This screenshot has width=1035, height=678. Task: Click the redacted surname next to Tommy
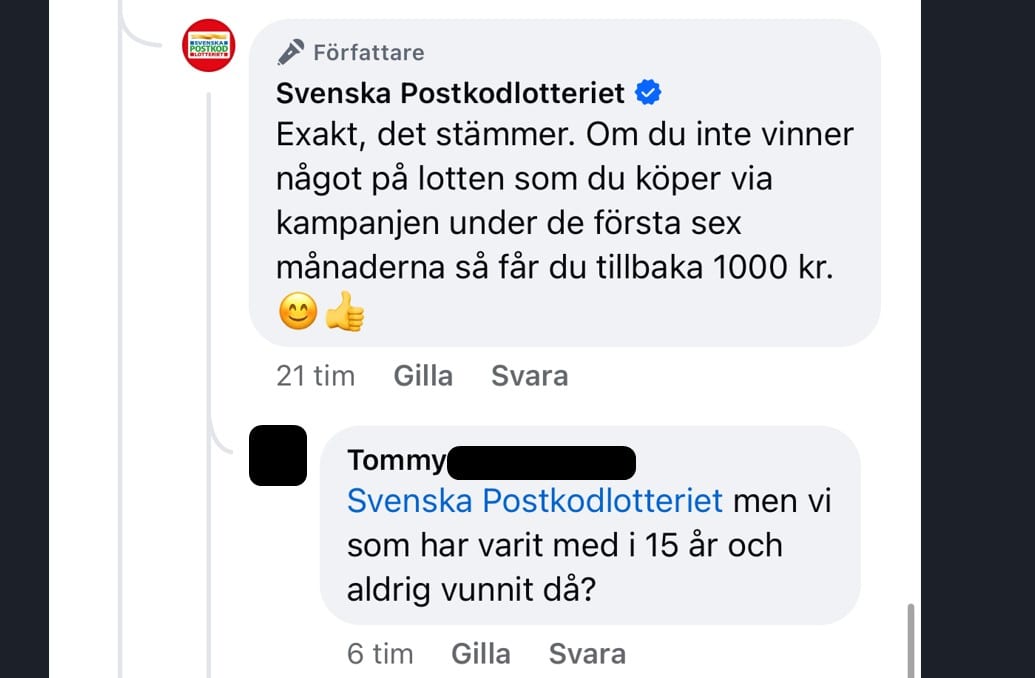(541, 462)
